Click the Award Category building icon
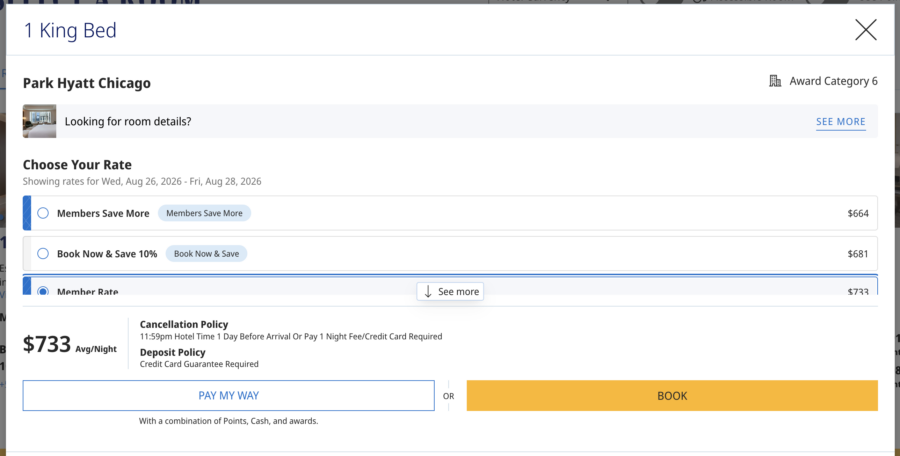This screenshot has height=456, width=900. tap(775, 81)
